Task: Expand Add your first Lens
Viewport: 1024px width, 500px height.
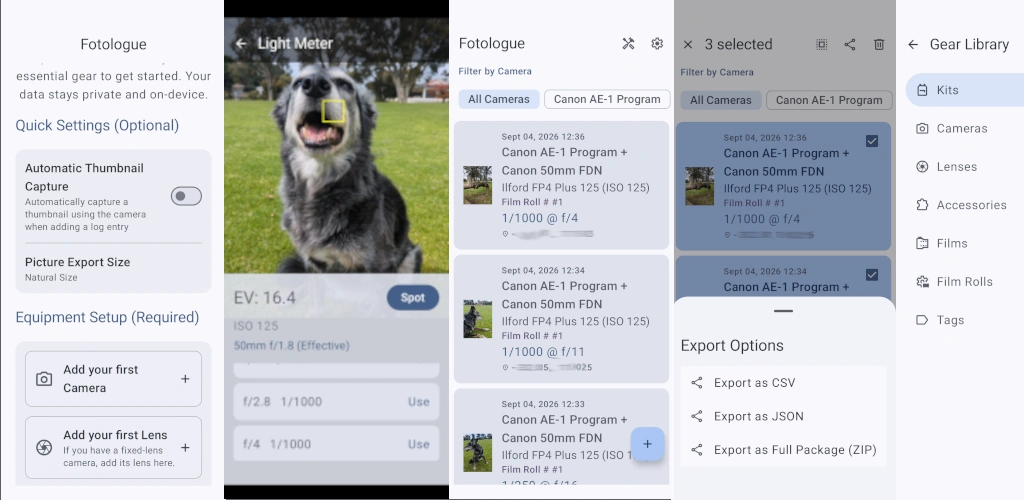Action: coord(113,448)
